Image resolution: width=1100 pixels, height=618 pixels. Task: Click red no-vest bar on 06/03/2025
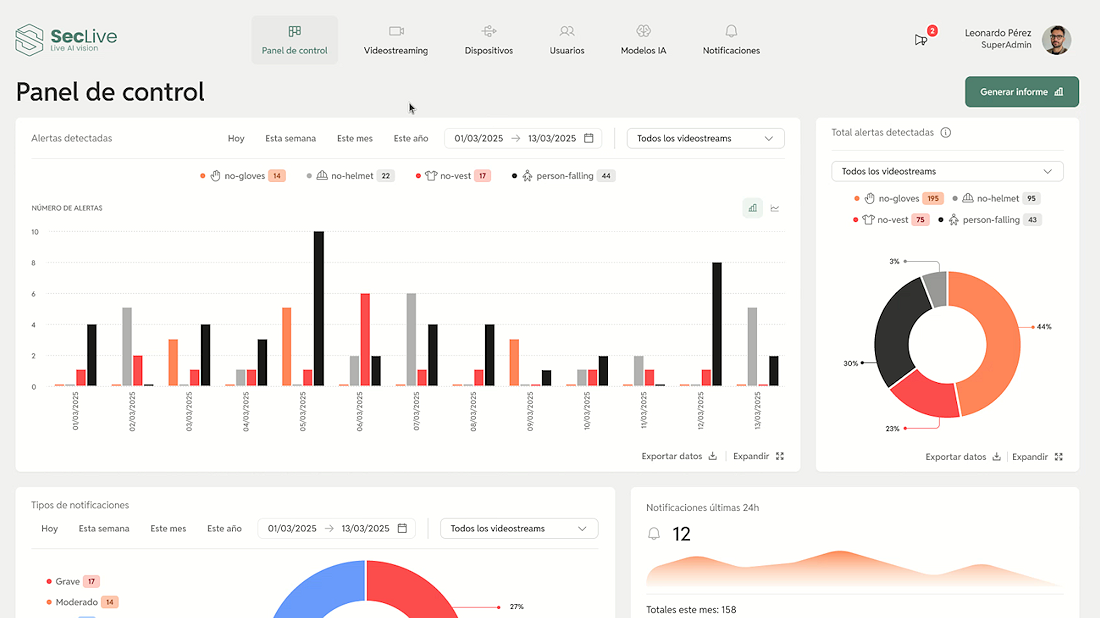[365, 340]
